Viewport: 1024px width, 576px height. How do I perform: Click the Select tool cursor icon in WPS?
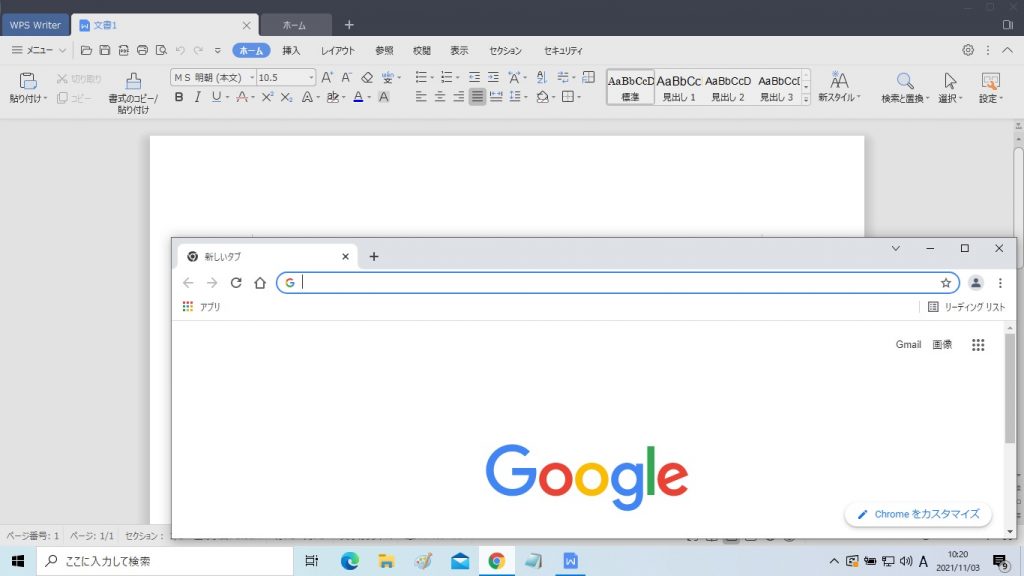[950, 81]
